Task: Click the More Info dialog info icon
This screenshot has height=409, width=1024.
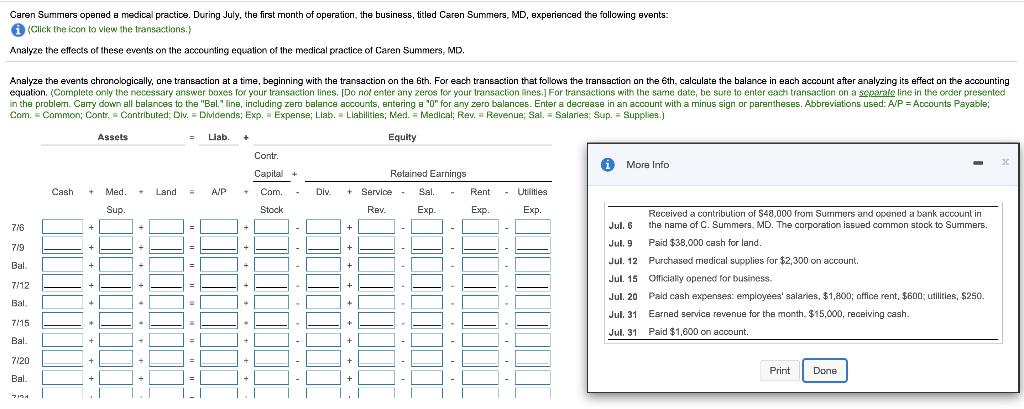Action: coord(609,165)
